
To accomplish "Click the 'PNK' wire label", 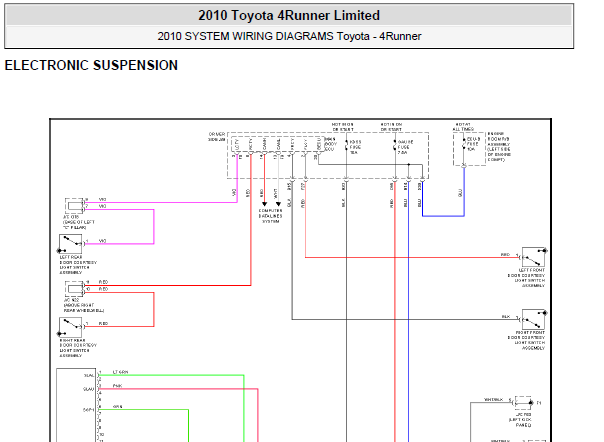I will pos(117,386).
